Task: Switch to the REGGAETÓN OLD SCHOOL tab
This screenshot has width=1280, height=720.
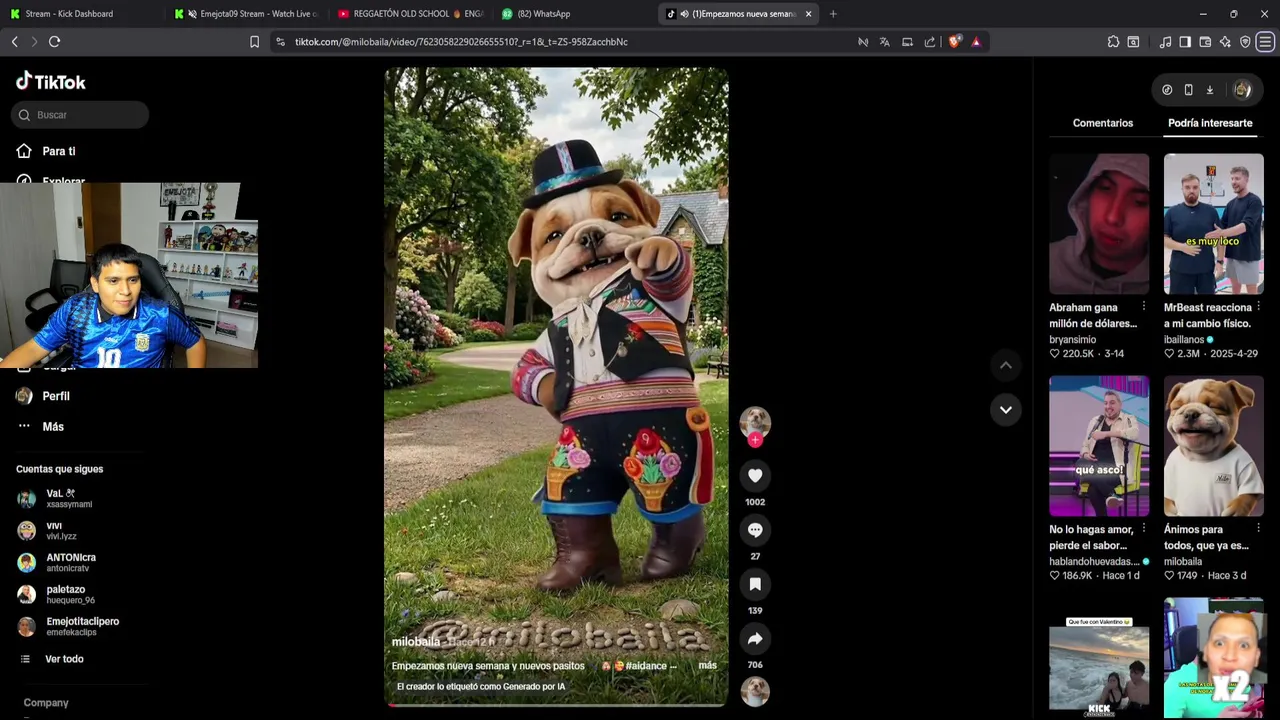Action: tap(410, 14)
